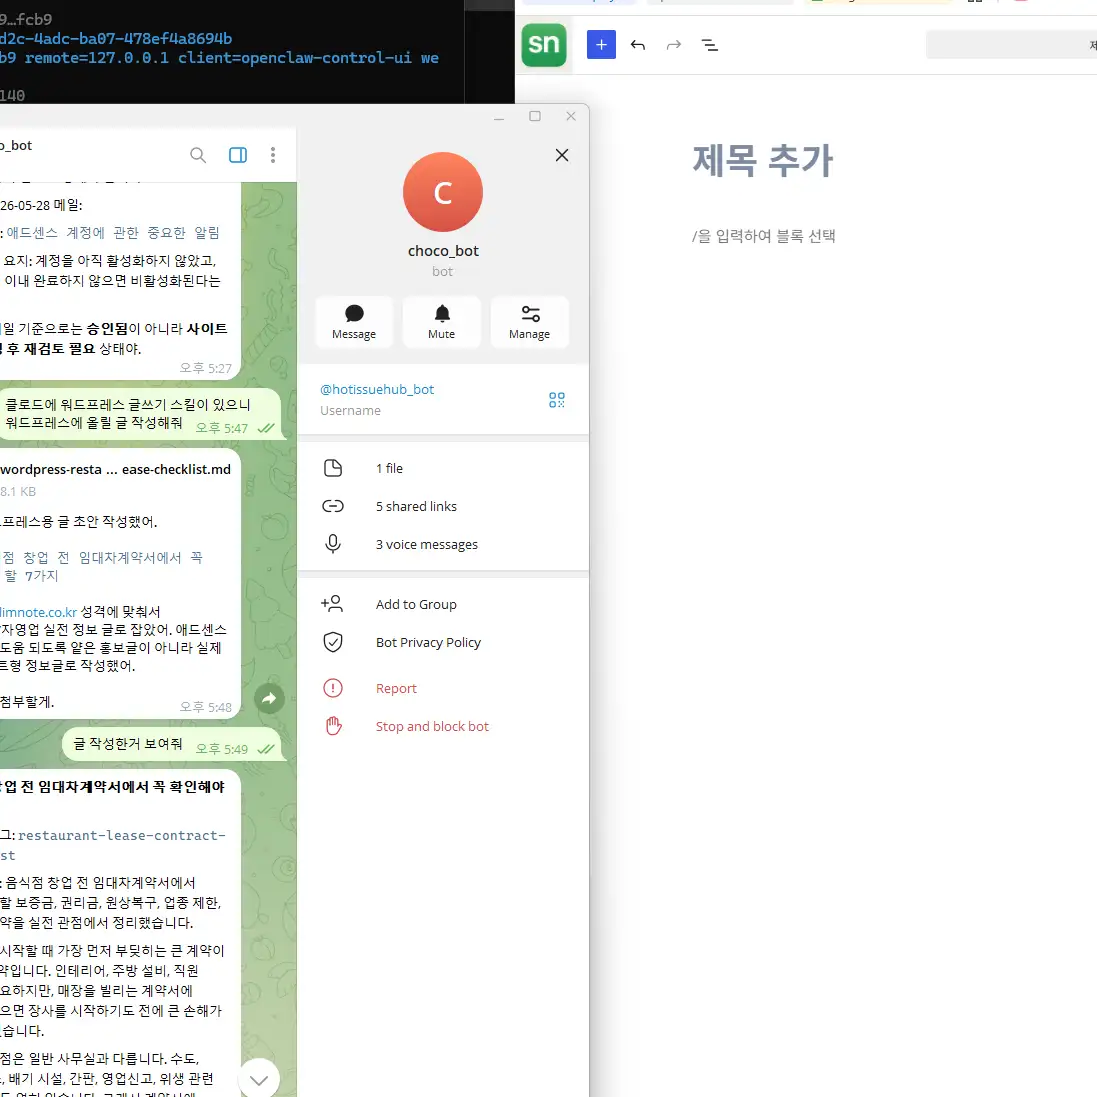Send a Message to choco_bot

click(354, 322)
